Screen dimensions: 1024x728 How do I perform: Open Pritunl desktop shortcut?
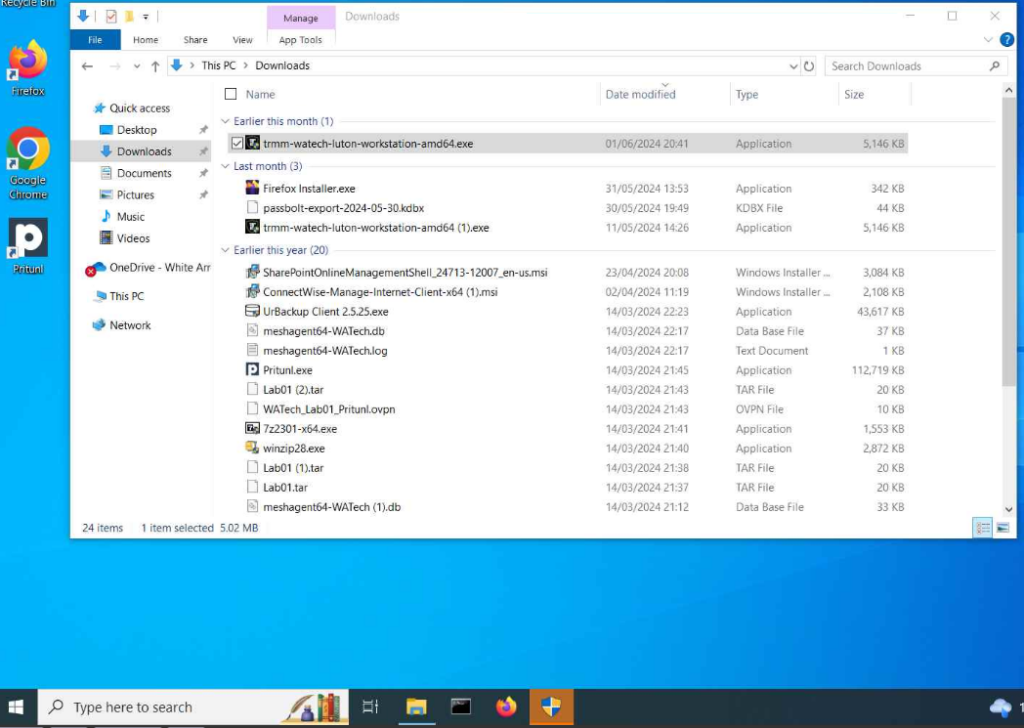28,245
